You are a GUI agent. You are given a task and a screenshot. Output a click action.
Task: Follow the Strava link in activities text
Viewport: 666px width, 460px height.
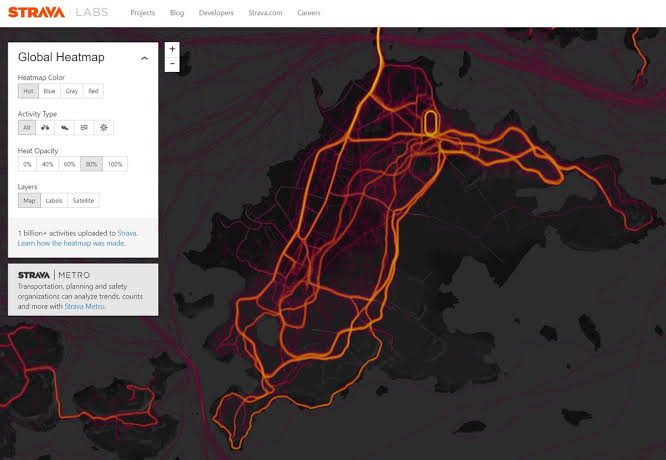pos(127,233)
